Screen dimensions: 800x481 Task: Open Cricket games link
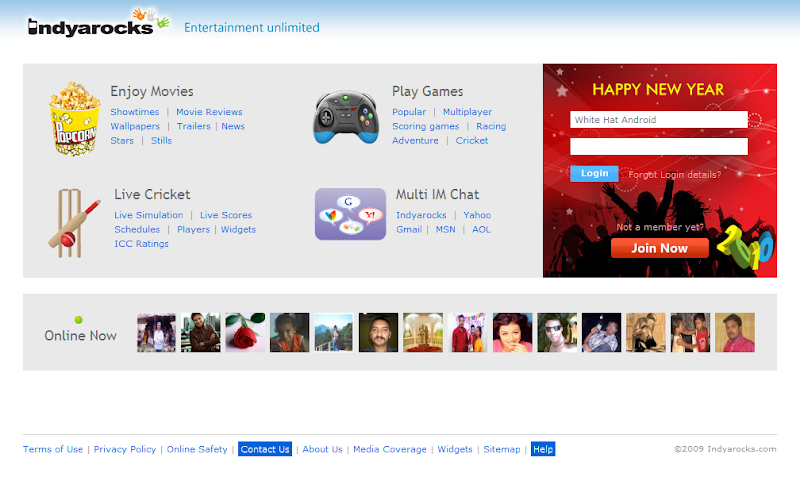[x=471, y=140]
